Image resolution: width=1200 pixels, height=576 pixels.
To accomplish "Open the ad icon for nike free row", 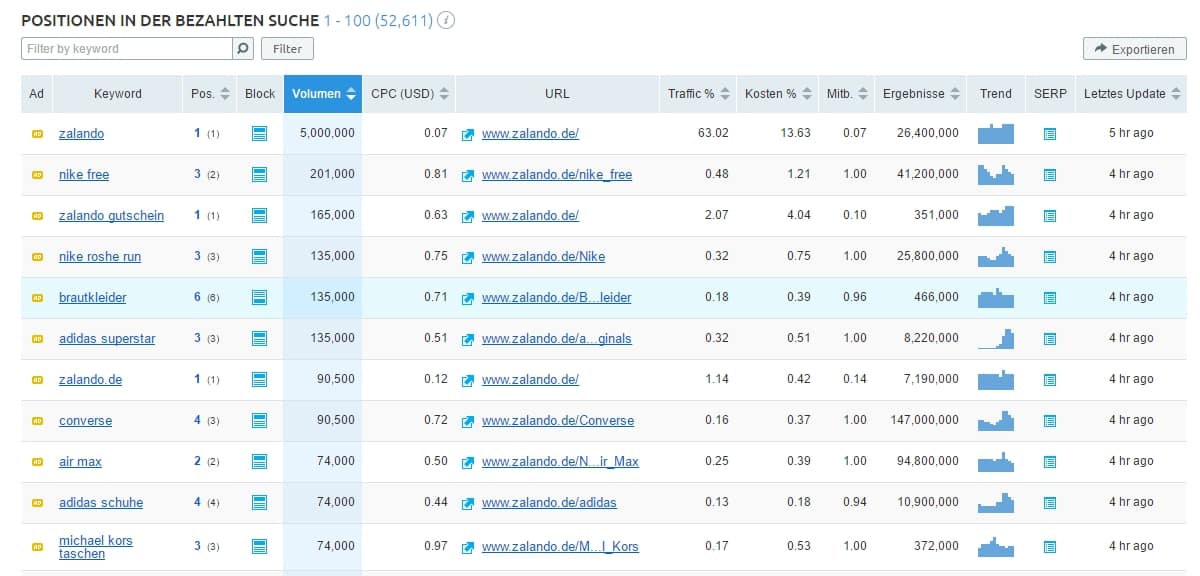I will pyautogui.click(x=37, y=174).
